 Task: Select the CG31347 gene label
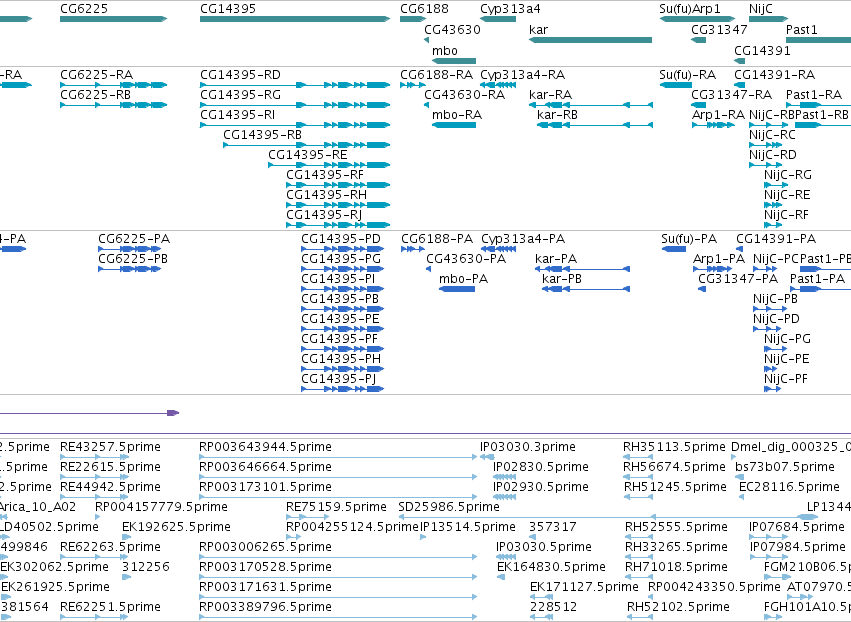(719, 30)
